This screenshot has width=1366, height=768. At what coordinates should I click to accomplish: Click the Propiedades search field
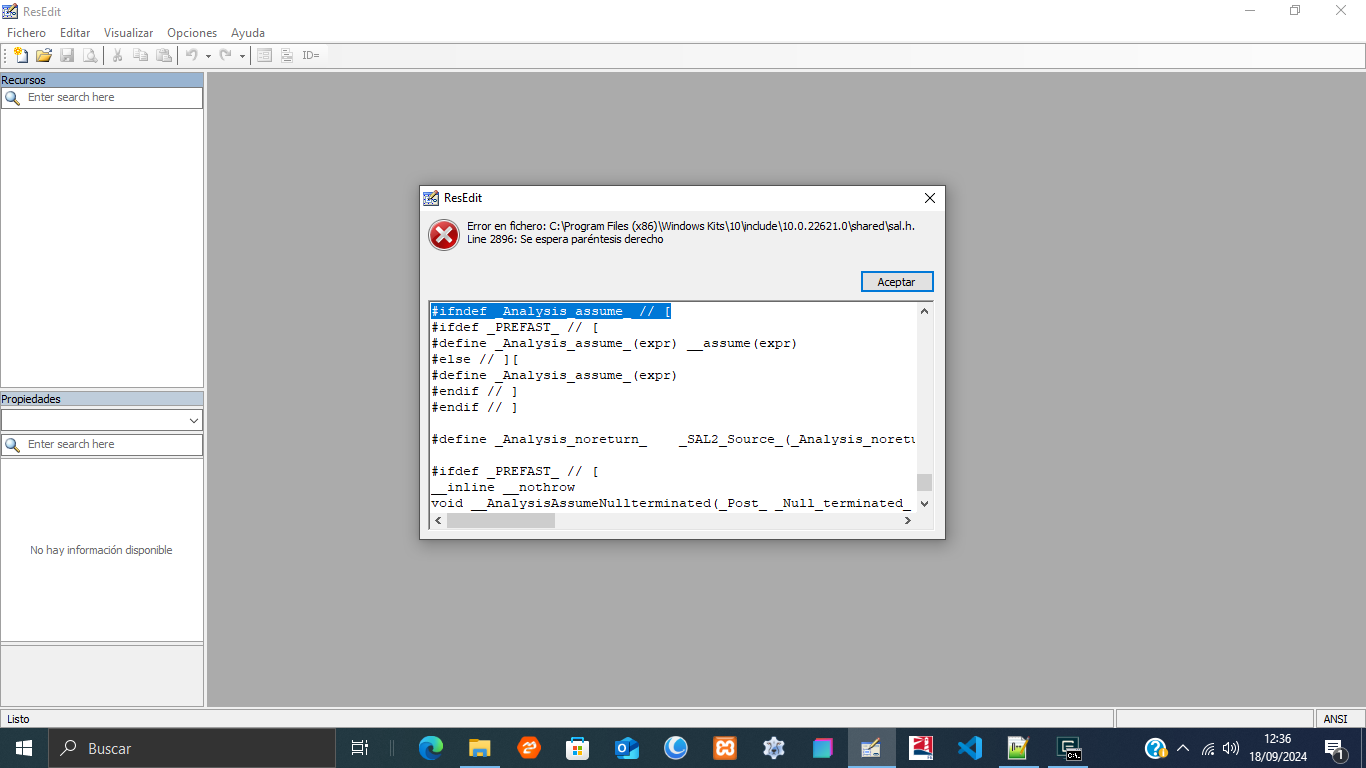pos(102,445)
